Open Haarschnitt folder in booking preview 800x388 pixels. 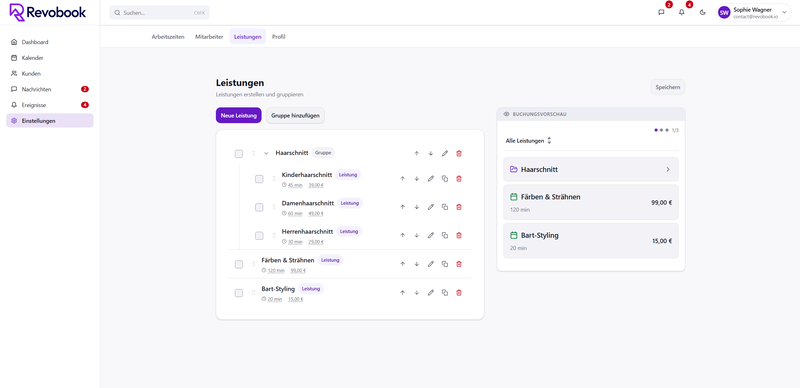pyautogui.click(x=591, y=169)
